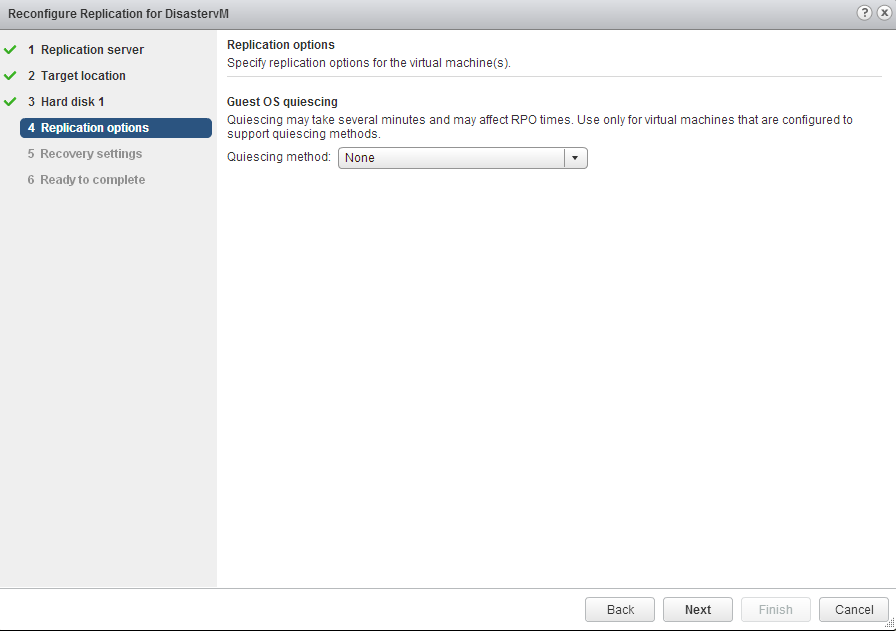Click the resize grip in the bottom corner
The width and height of the screenshot is (896, 631).
(x=889, y=623)
